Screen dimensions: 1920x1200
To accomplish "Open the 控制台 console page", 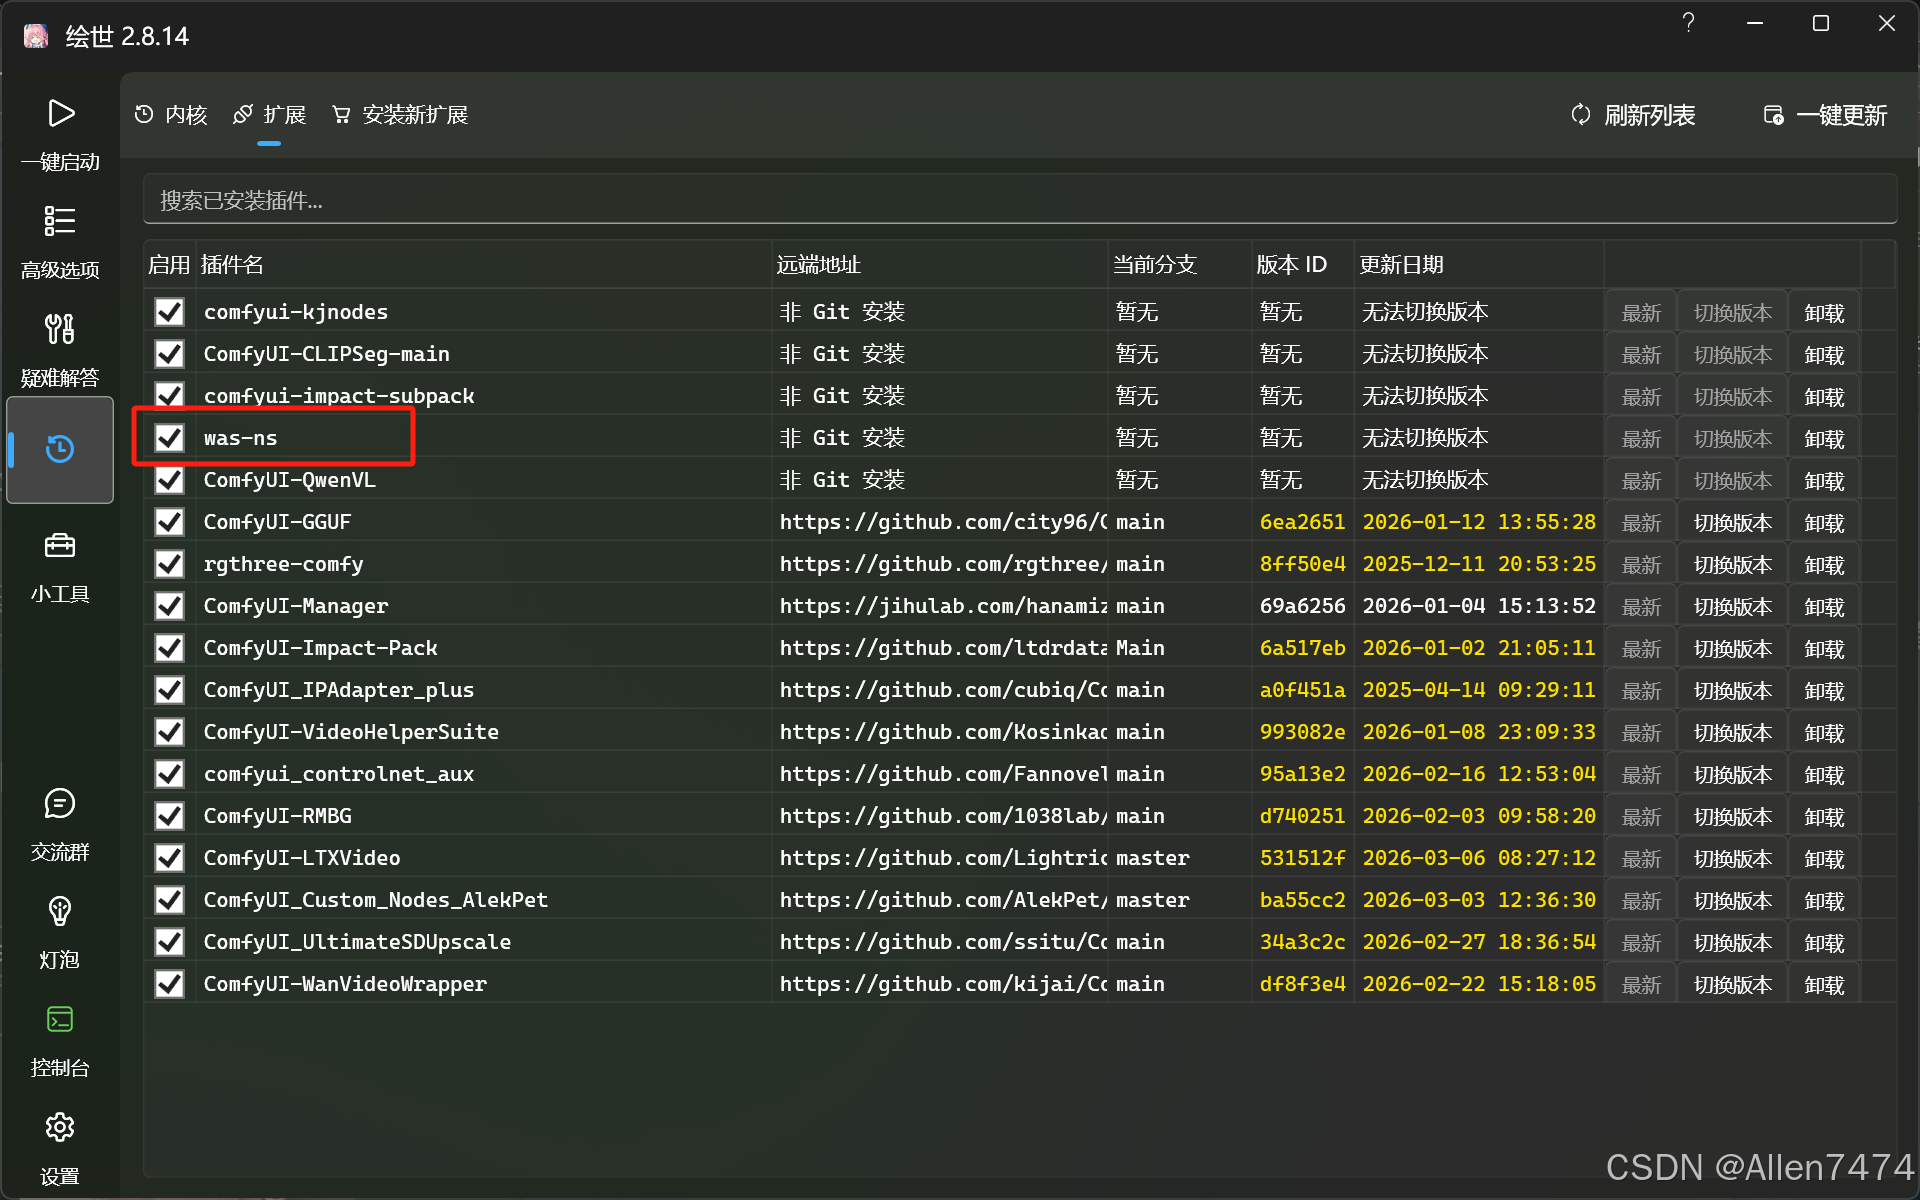I will [x=60, y=1041].
